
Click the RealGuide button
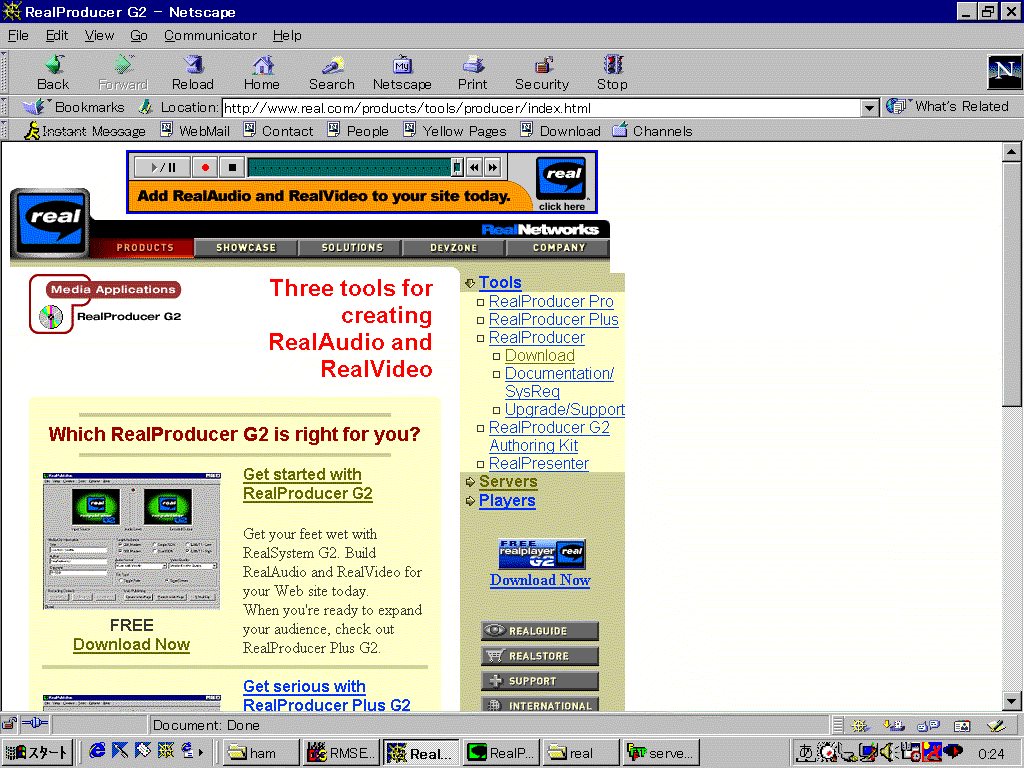pyautogui.click(x=539, y=631)
